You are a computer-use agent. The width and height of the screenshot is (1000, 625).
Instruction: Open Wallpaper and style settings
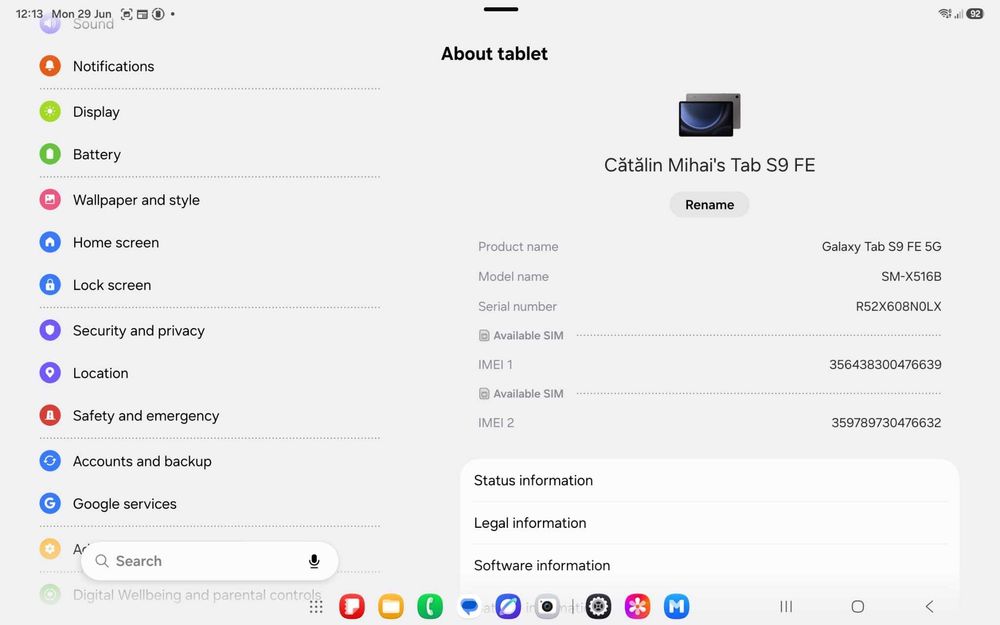click(x=209, y=200)
